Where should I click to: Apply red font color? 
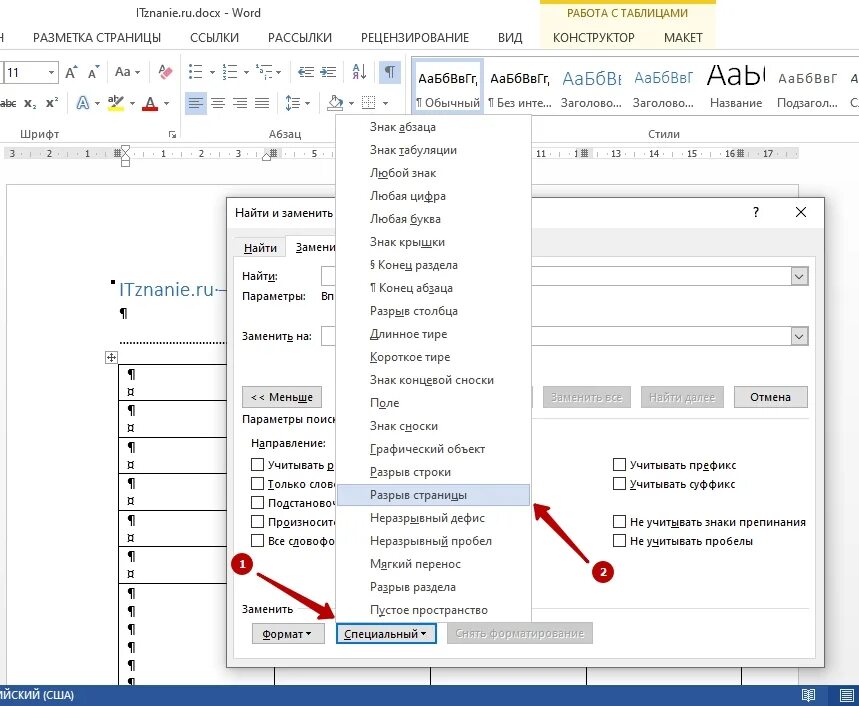(x=150, y=103)
